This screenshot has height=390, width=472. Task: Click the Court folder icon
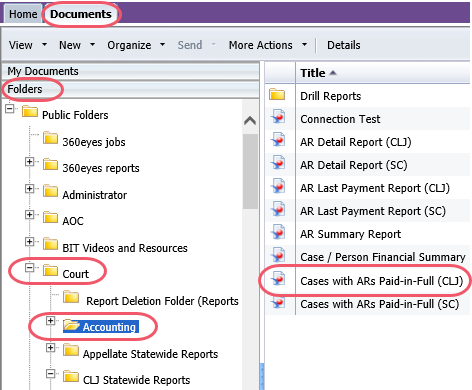coord(50,270)
